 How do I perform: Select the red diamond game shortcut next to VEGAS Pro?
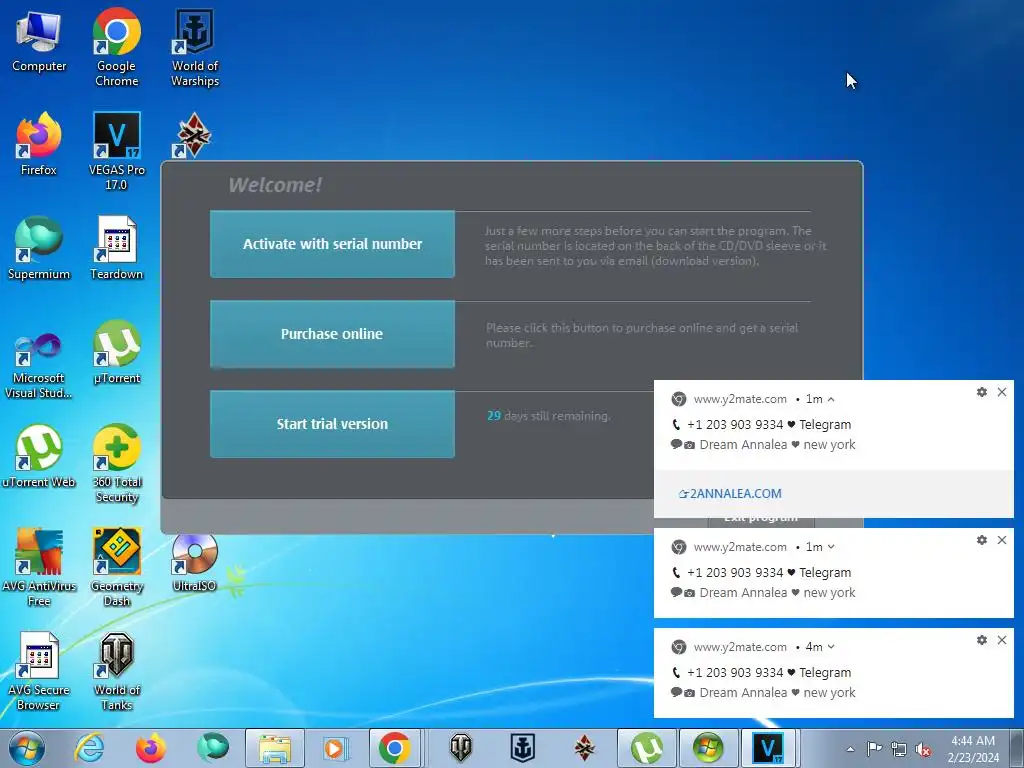pyautogui.click(x=193, y=136)
